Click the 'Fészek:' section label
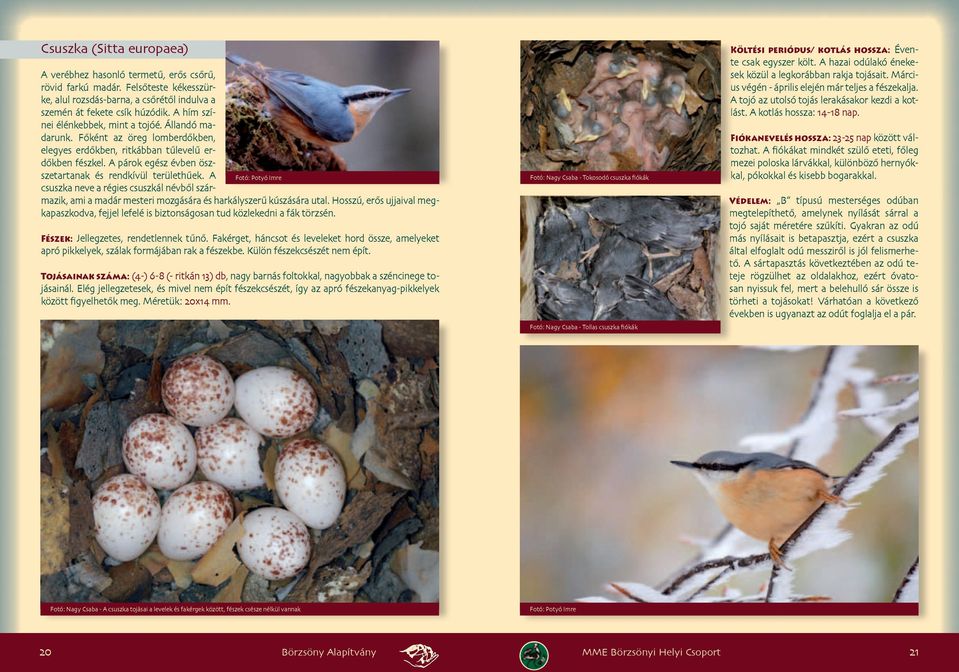This screenshot has width=959, height=672. (57, 238)
